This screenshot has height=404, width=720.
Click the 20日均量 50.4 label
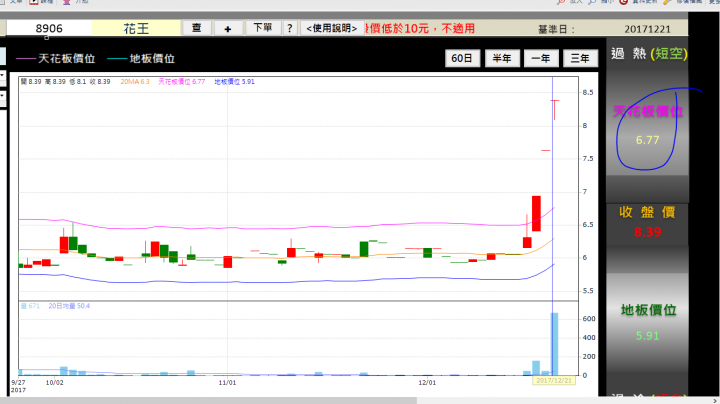click(x=69, y=306)
